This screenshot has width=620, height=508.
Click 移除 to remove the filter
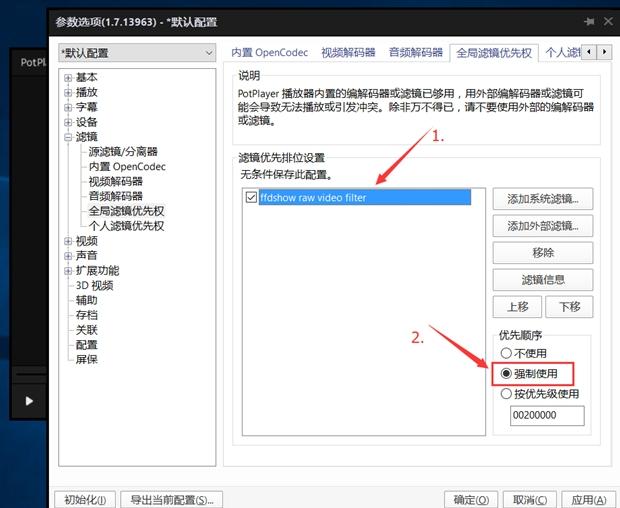click(x=543, y=253)
